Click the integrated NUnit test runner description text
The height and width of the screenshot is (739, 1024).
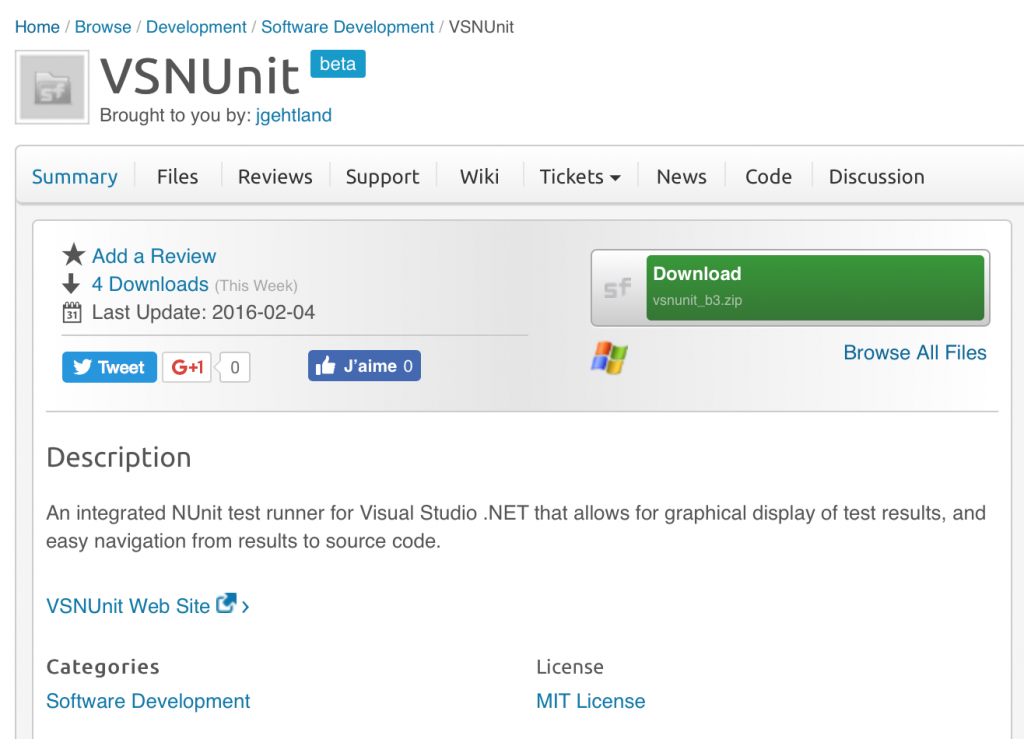[516, 527]
